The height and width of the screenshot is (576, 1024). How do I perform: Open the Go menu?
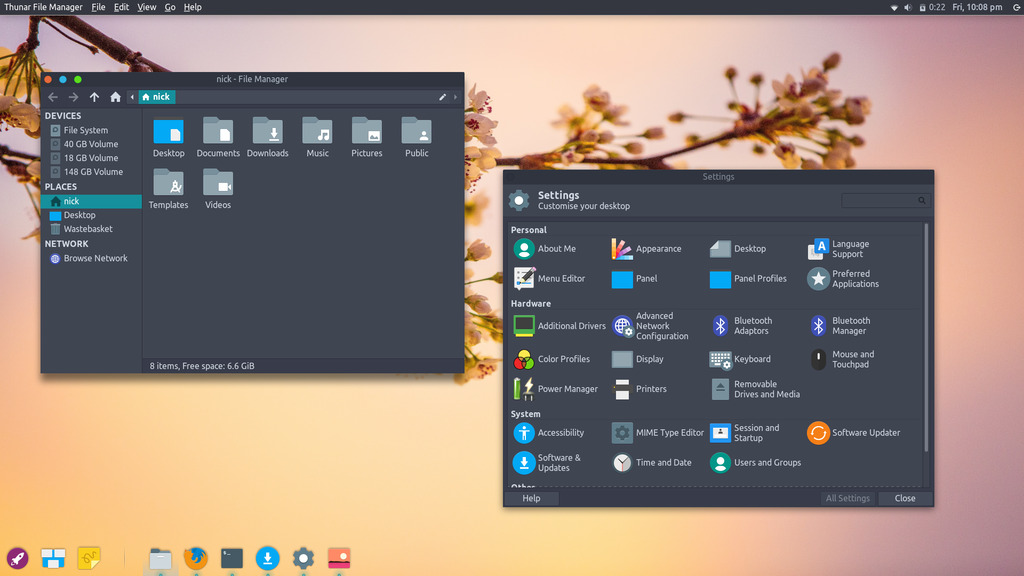pyautogui.click(x=169, y=7)
